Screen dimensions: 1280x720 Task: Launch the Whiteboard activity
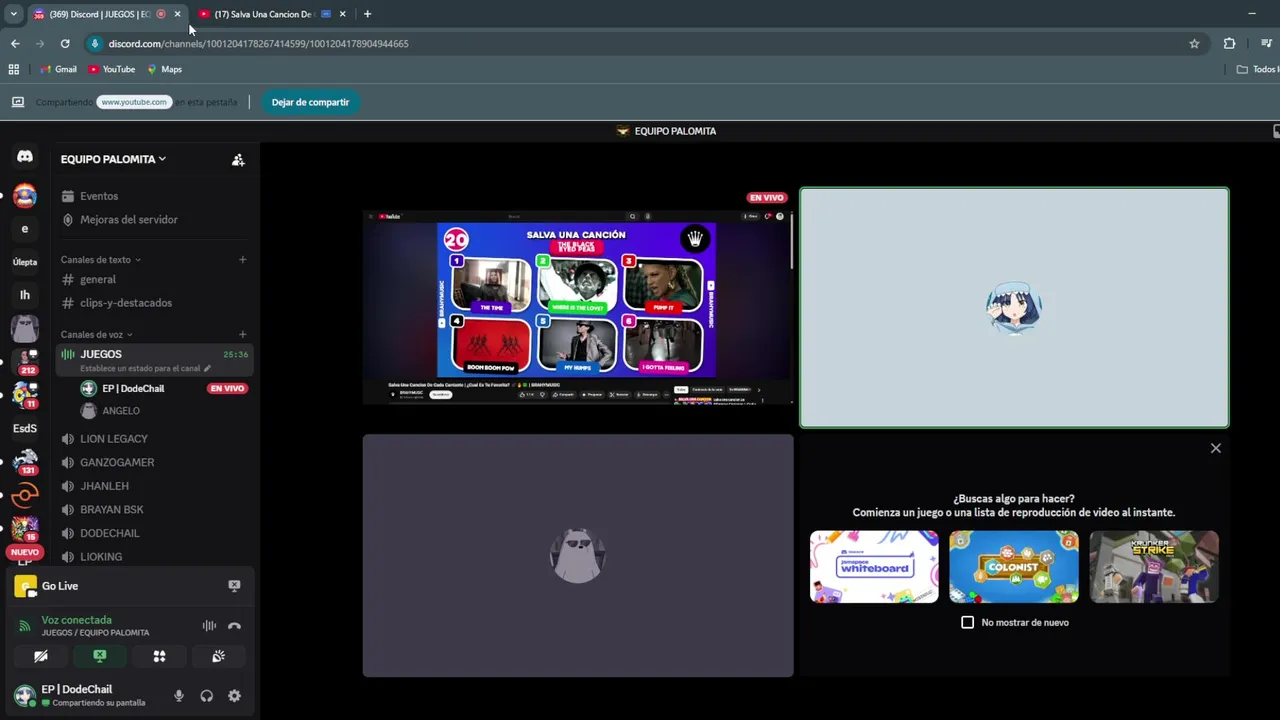click(874, 567)
